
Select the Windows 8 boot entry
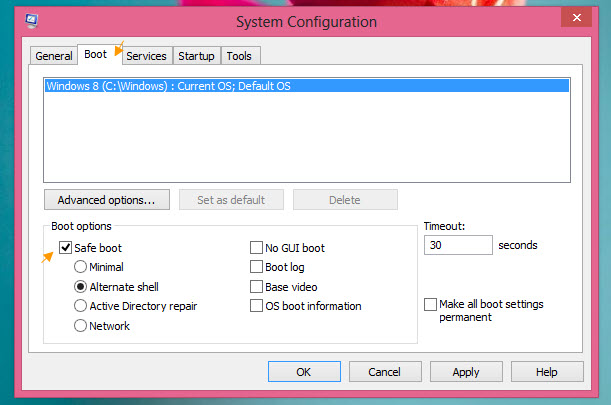[307, 86]
